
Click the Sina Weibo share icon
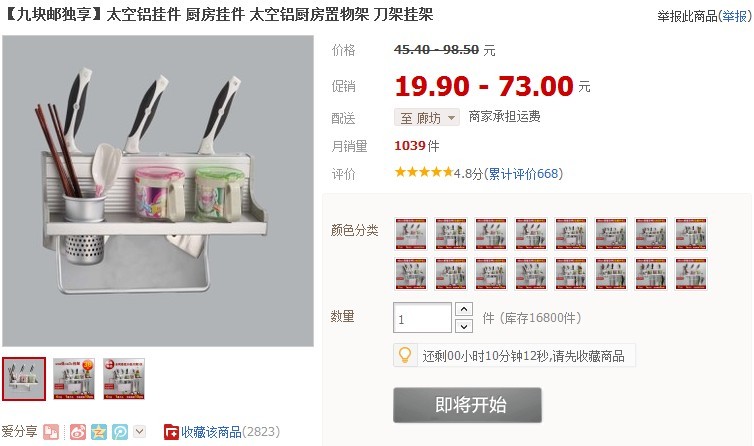[77, 432]
